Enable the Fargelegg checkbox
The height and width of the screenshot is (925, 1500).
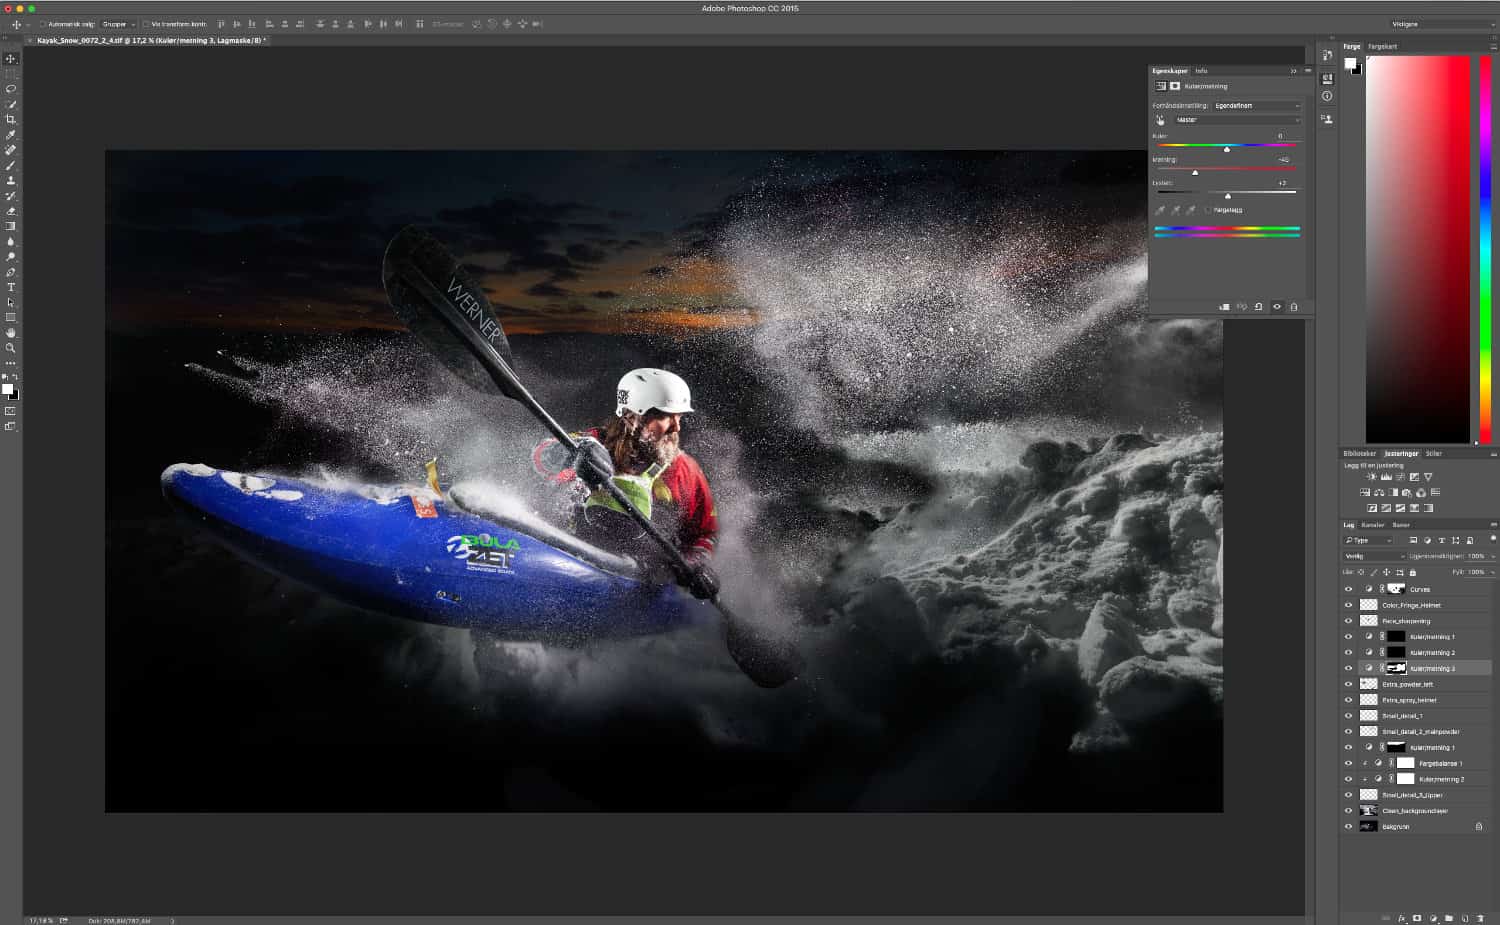1208,210
